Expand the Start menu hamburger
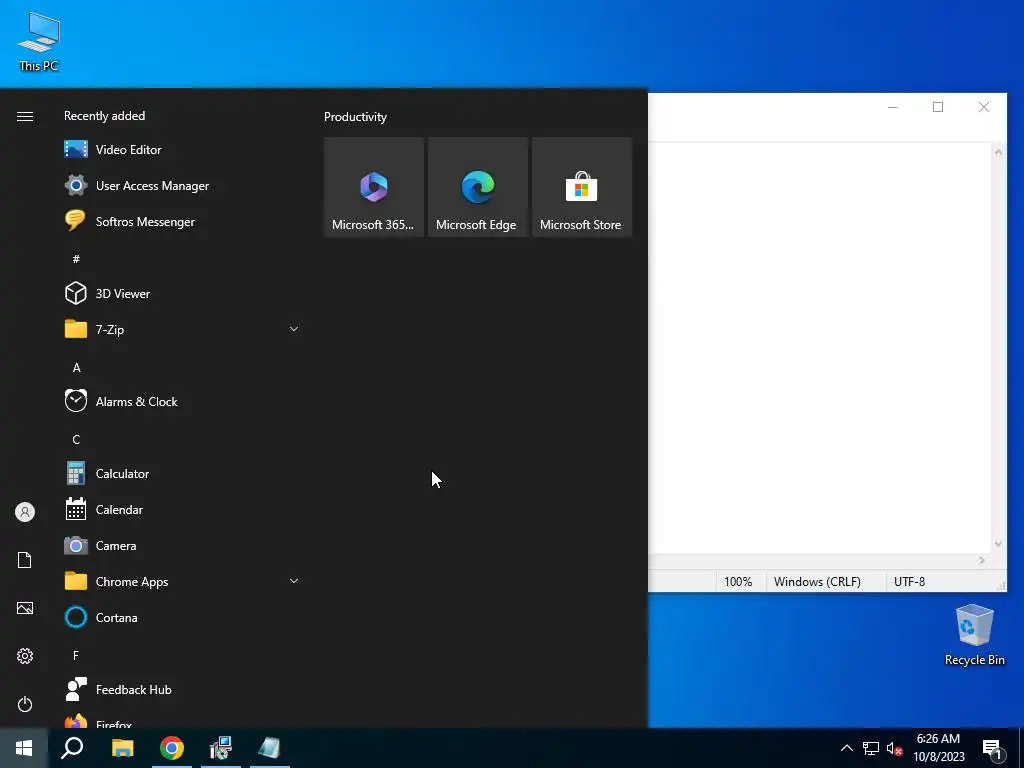 pyautogui.click(x=25, y=116)
